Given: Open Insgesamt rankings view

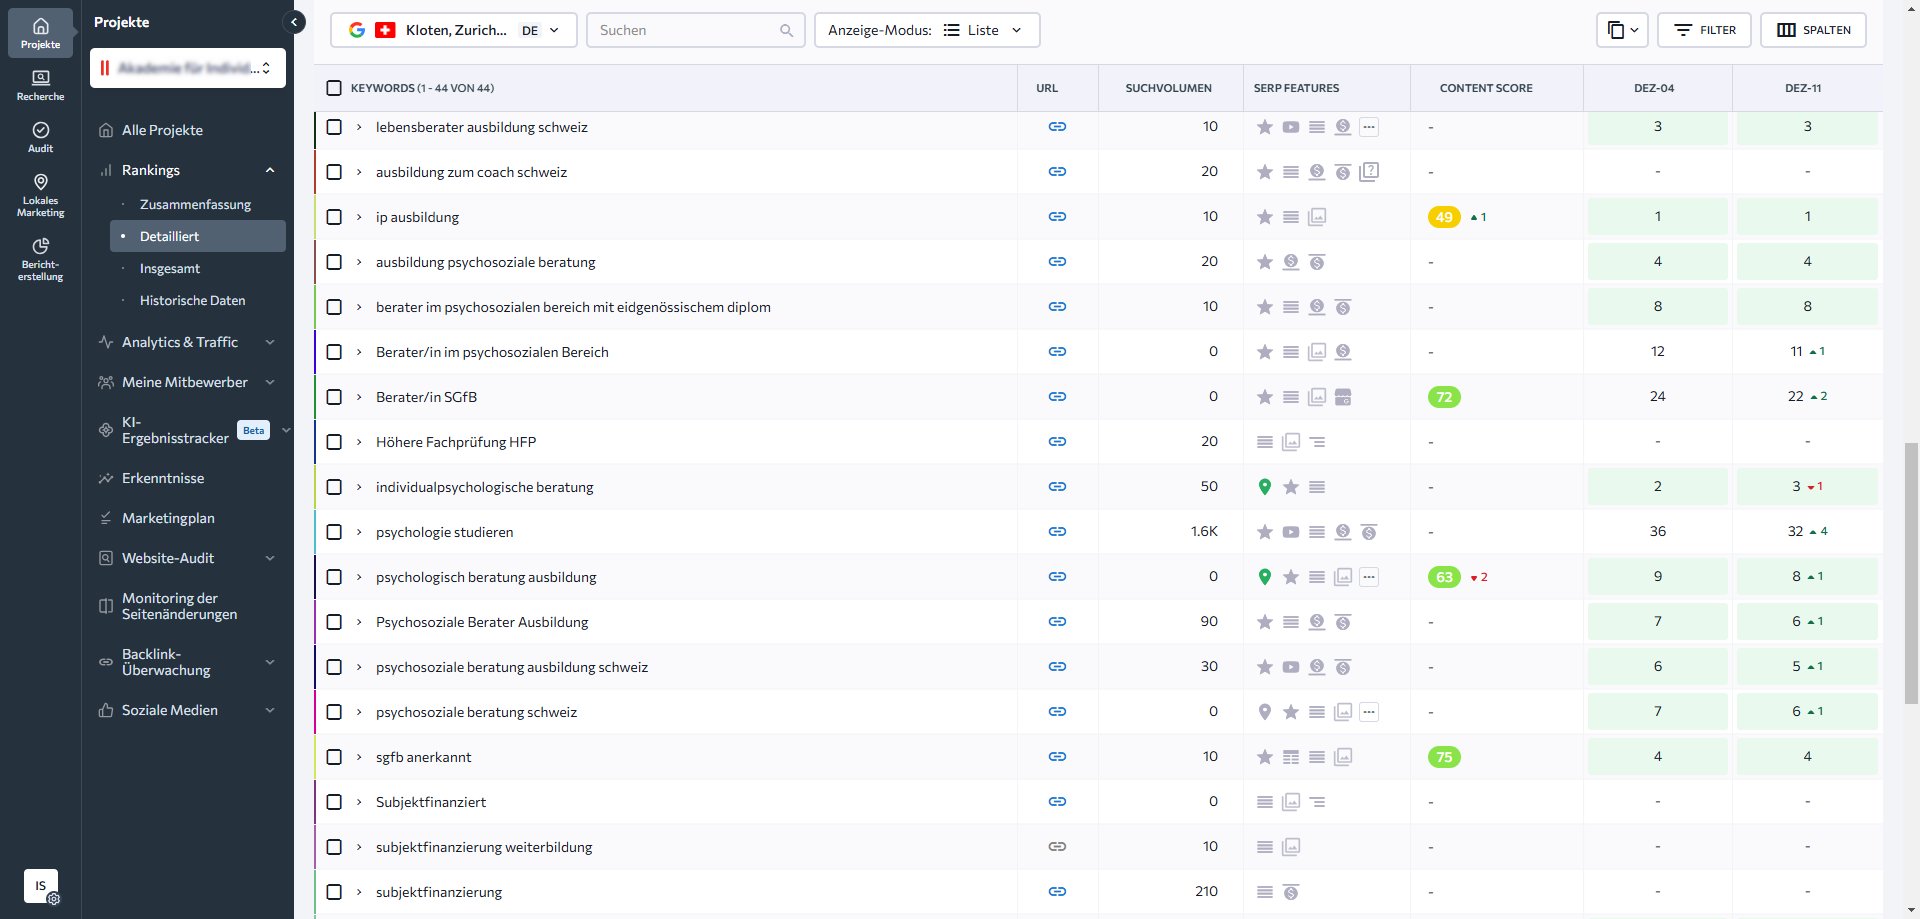Looking at the screenshot, I should coord(170,268).
